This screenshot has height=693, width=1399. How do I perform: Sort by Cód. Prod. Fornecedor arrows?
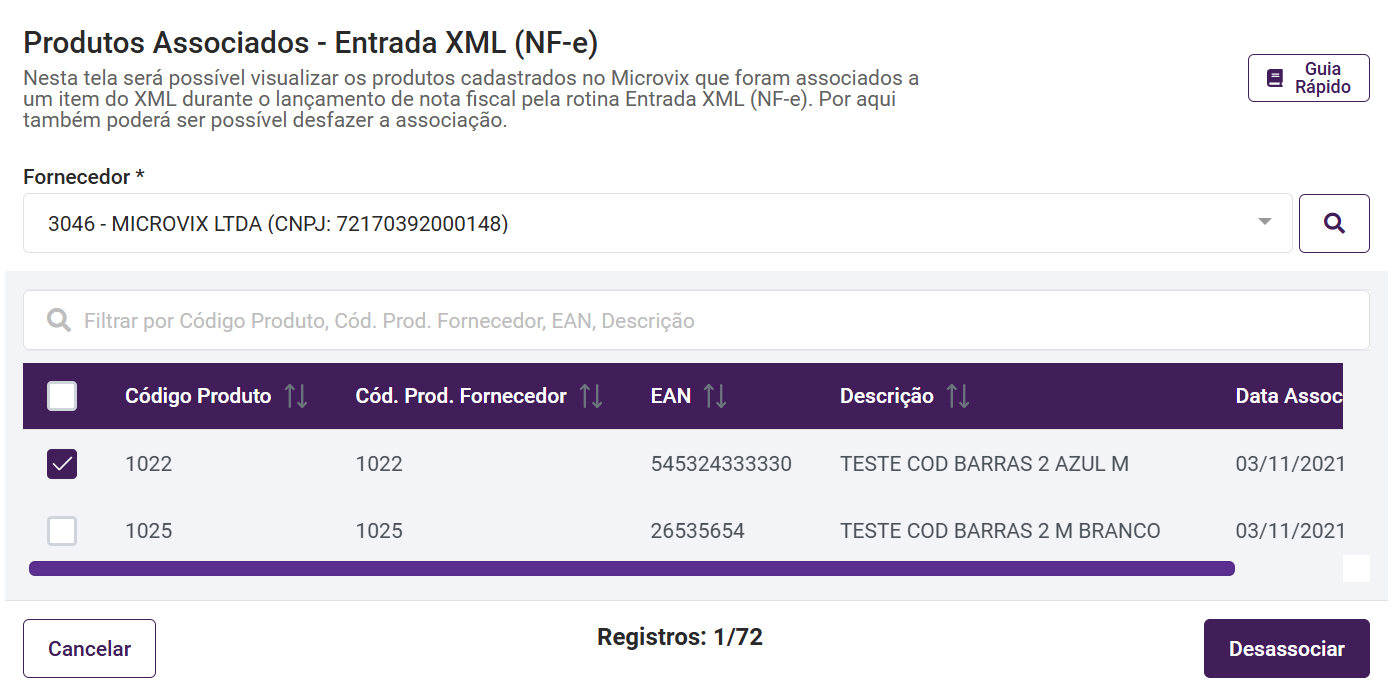pos(591,396)
